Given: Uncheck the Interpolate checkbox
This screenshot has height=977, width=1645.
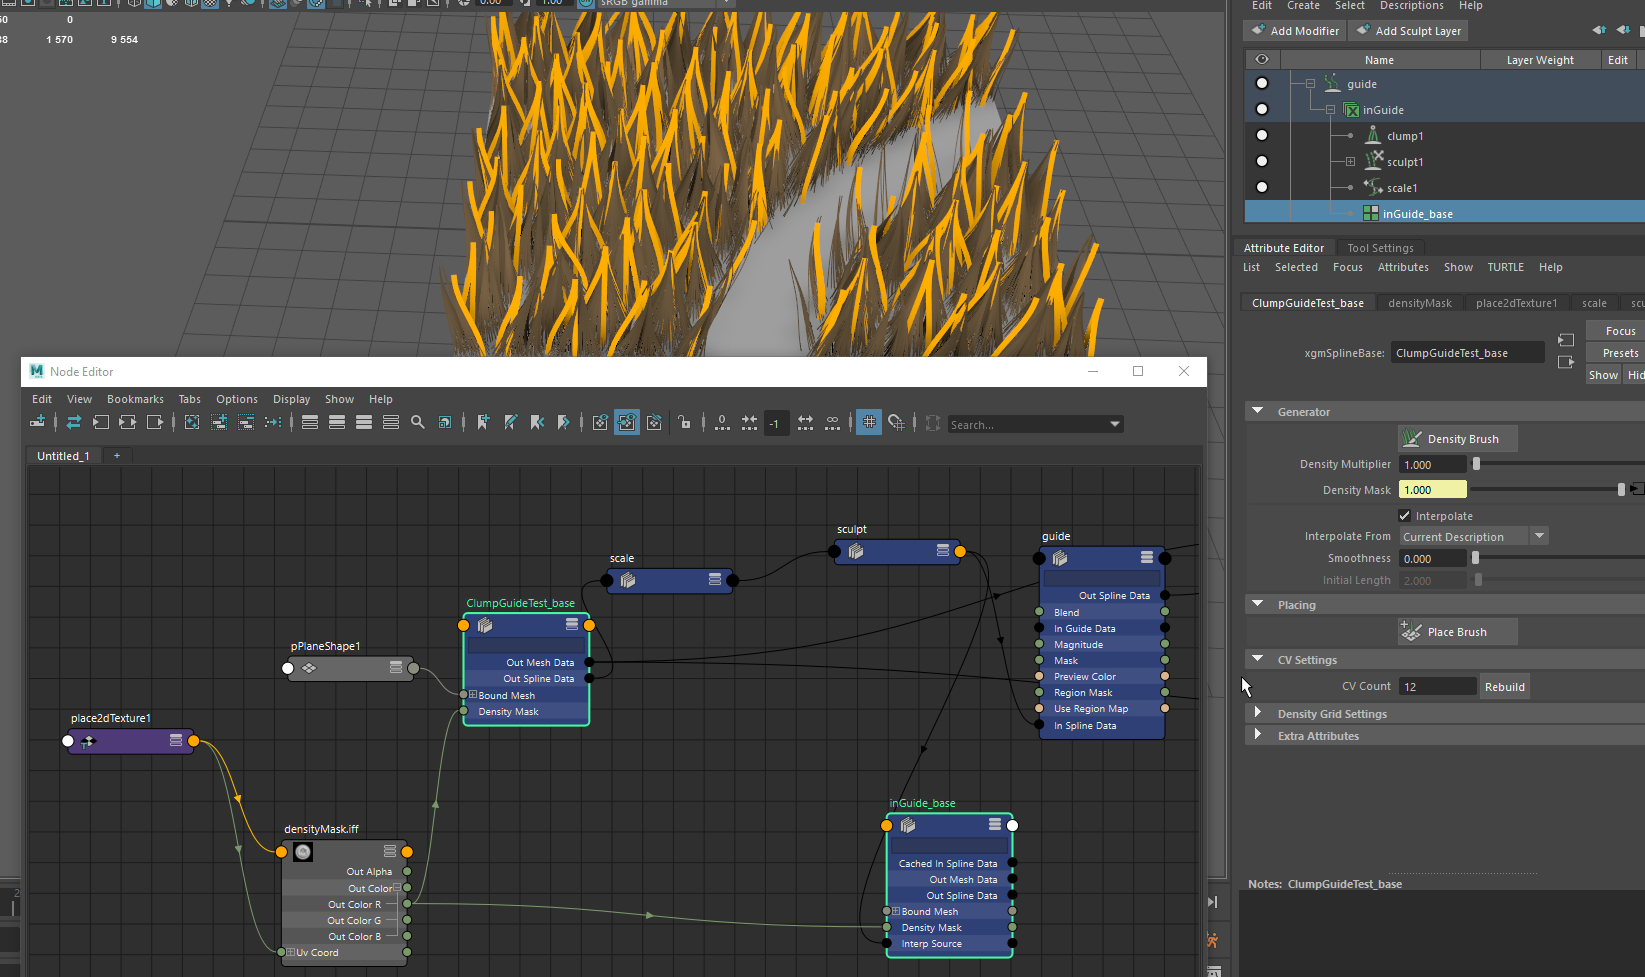Looking at the screenshot, I should (1405, 516).
